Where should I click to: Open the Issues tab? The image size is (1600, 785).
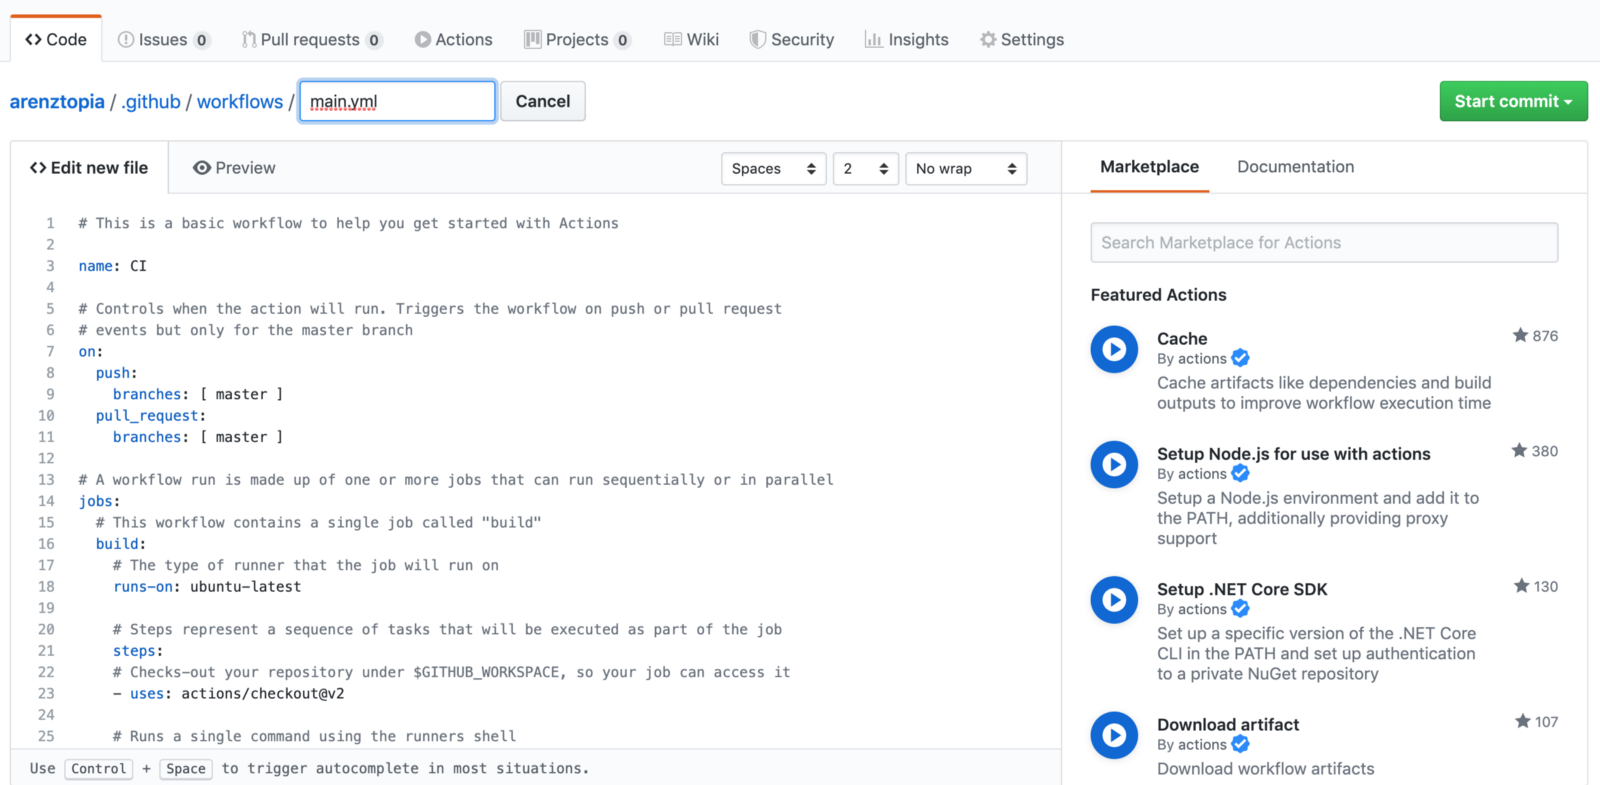click(x=164, y=40)
